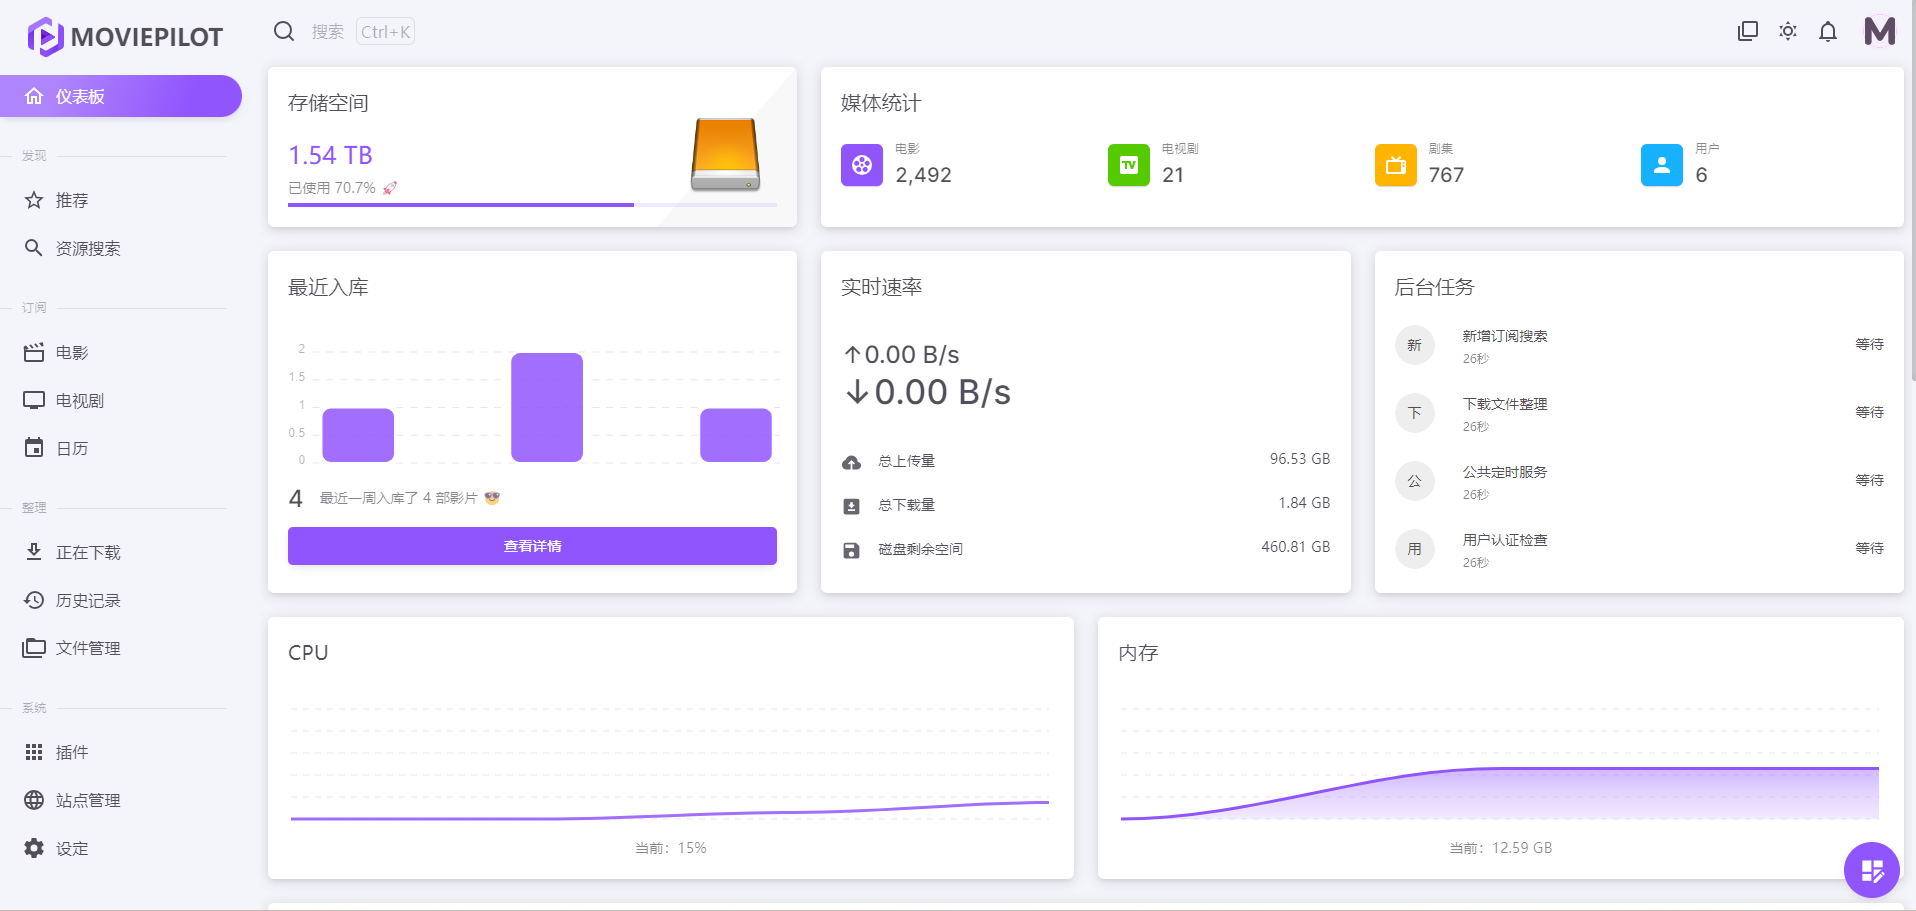Open 历史记录 in sidebar

tap(120, 600)
